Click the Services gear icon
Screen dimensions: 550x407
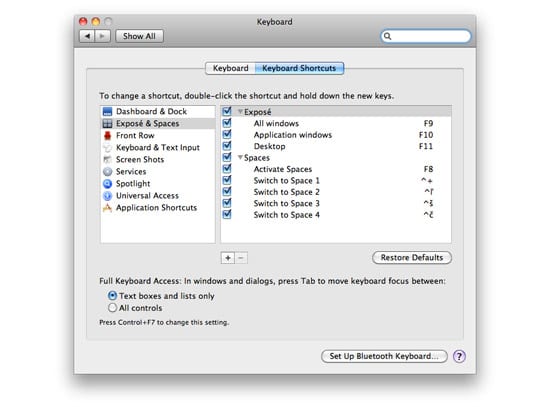coord(107,172)
